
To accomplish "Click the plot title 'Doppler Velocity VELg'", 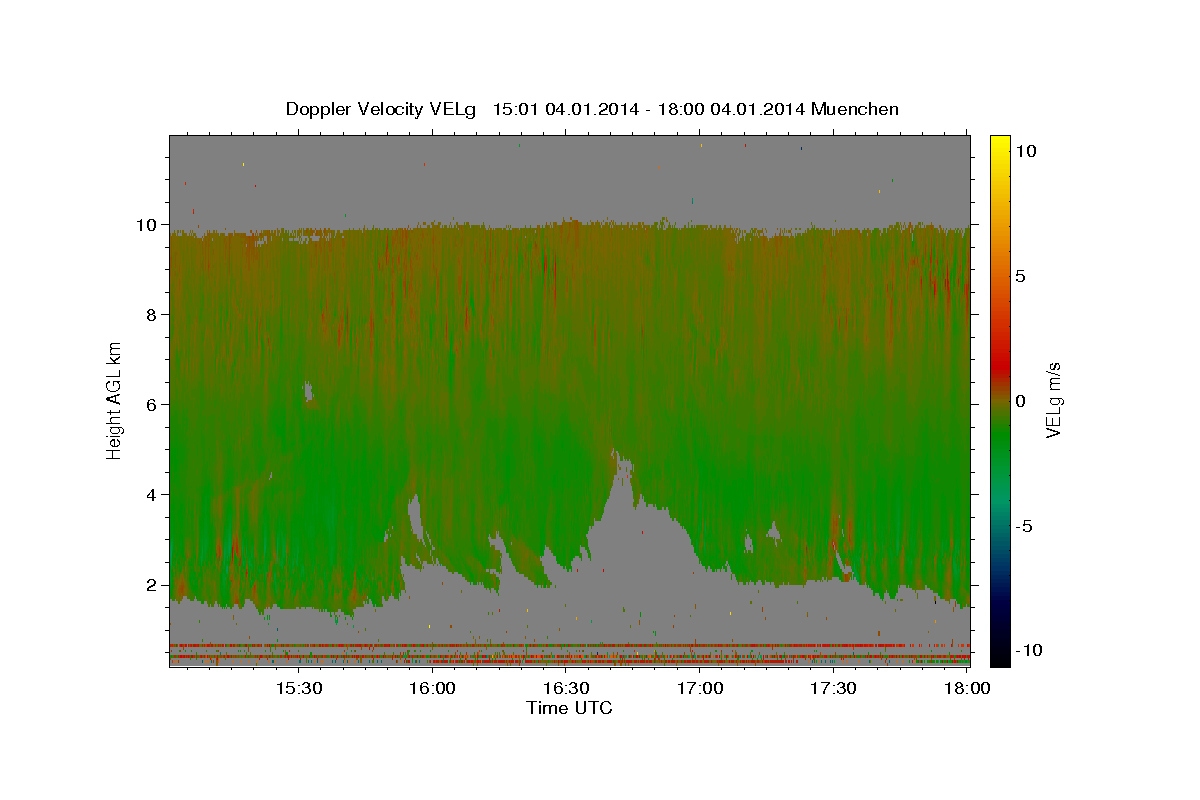I will click(x=381, y=109).
